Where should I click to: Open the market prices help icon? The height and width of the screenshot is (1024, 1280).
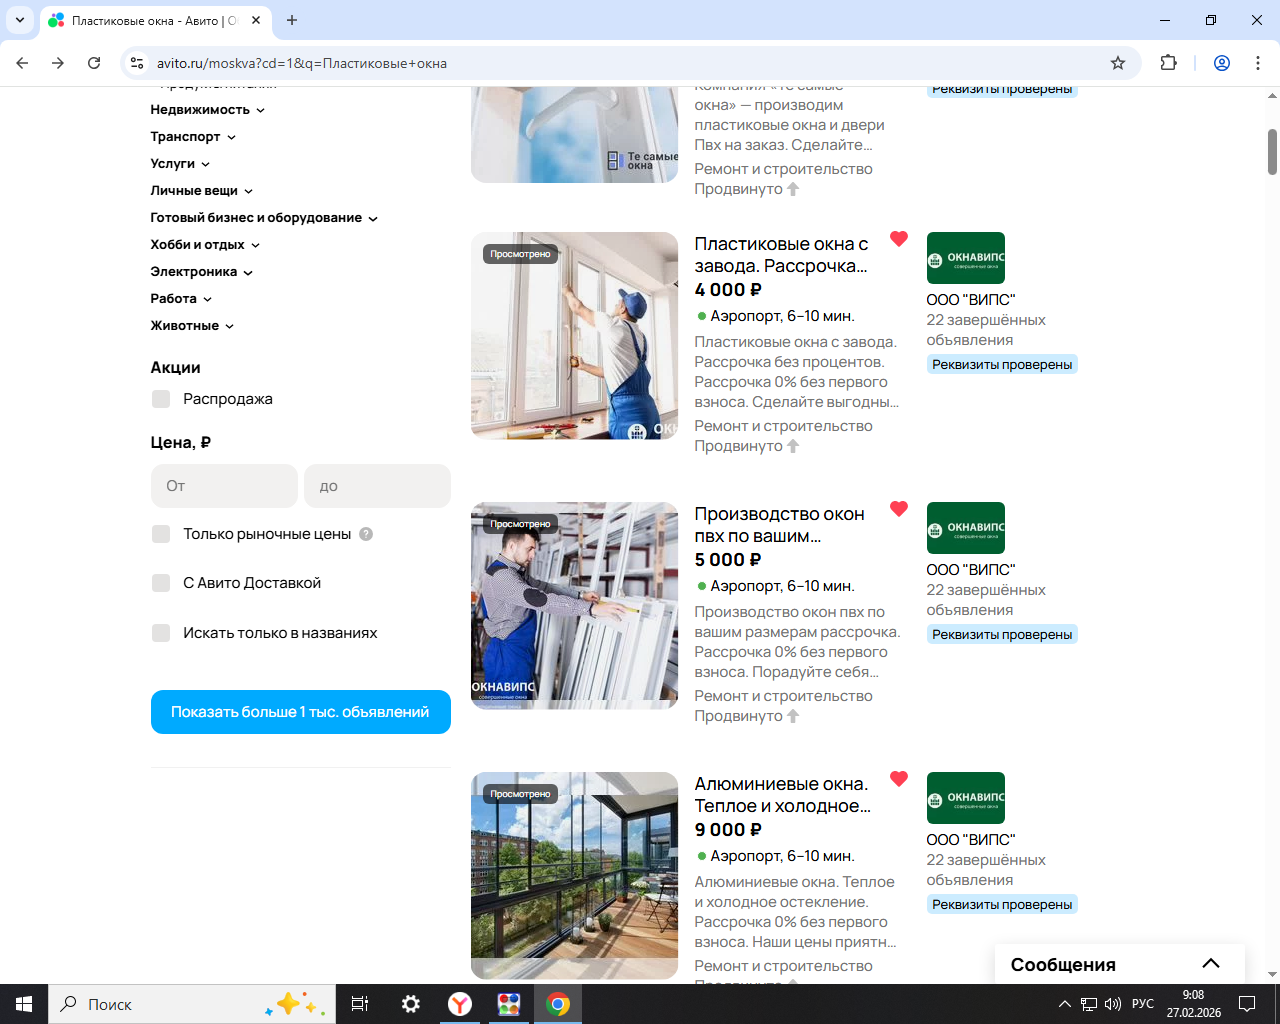366,534
